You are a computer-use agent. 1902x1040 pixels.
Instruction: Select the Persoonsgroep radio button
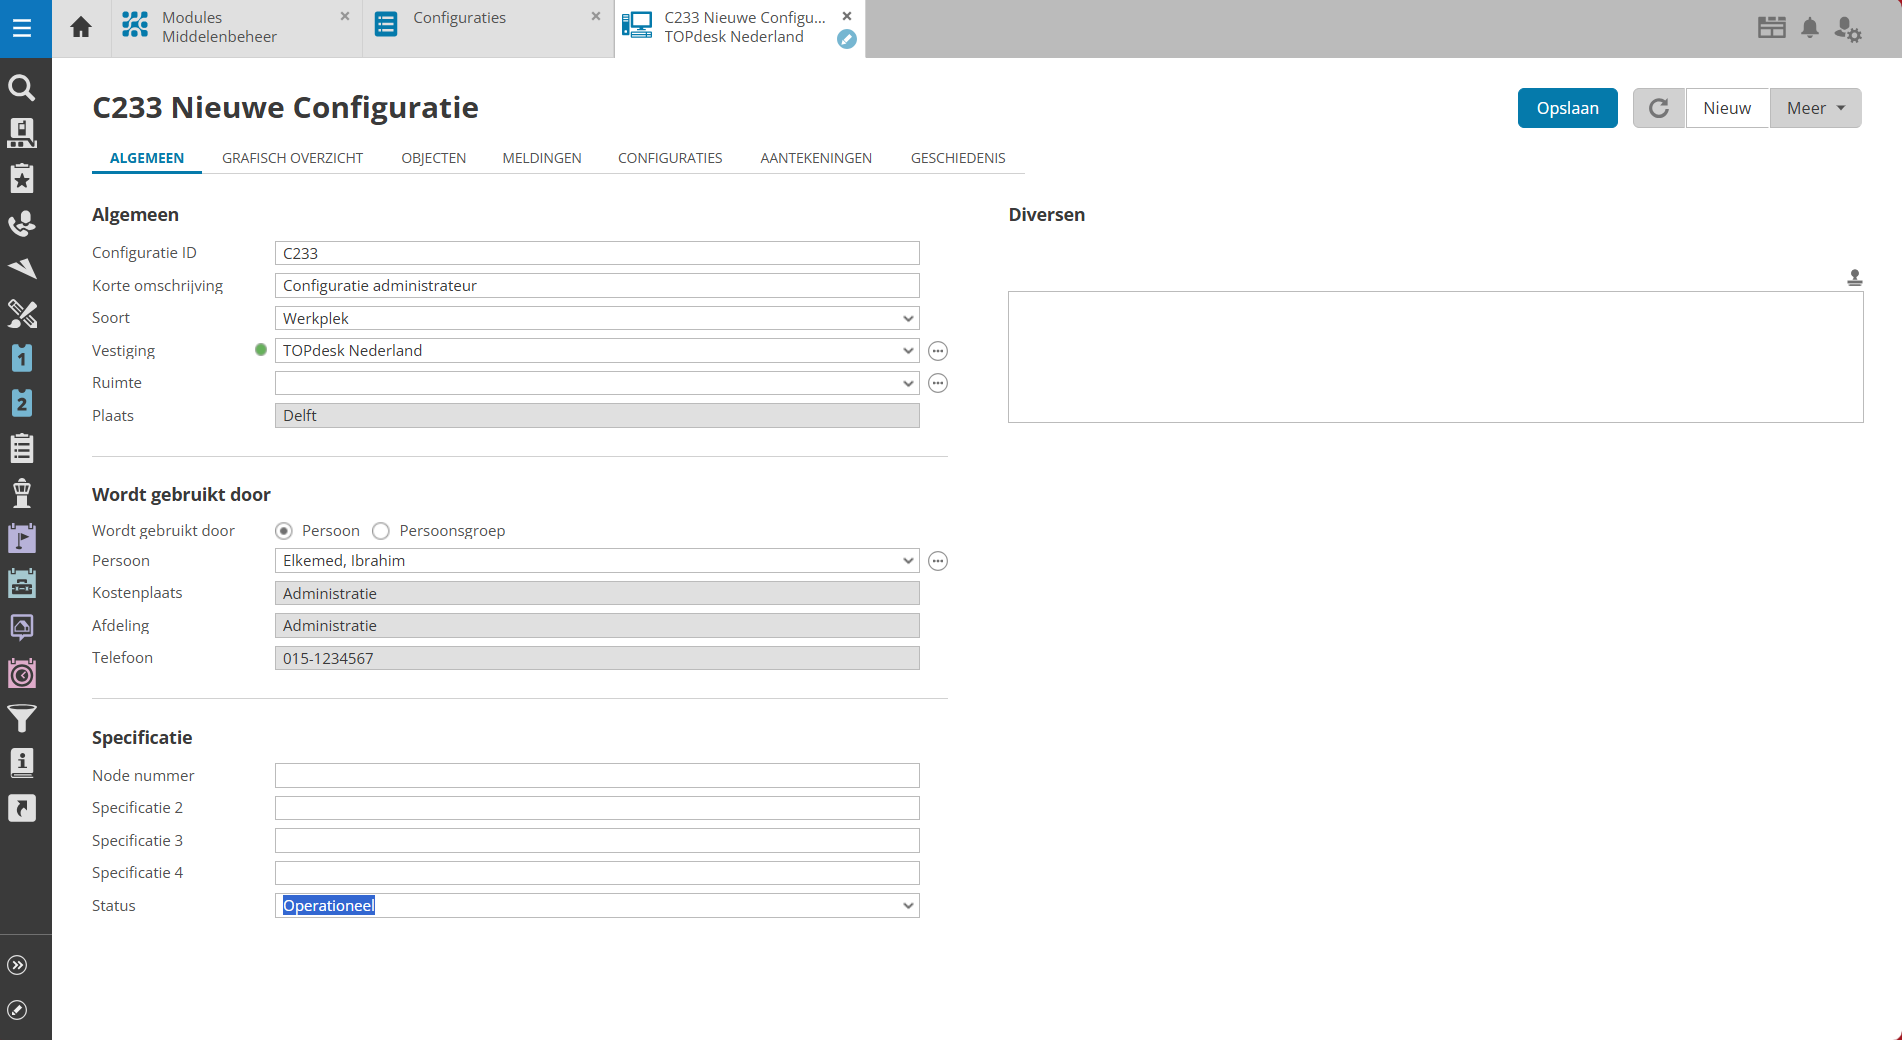[381, 531]
